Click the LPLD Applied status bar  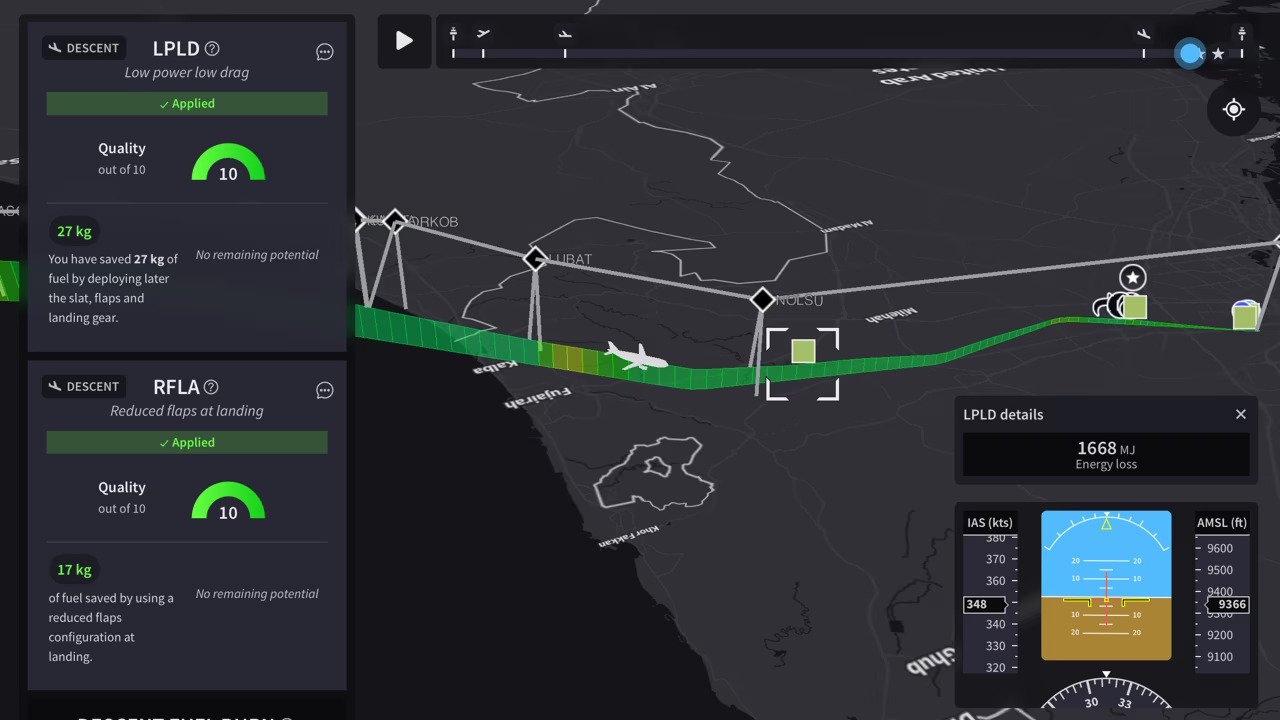(x=187, y=104)
